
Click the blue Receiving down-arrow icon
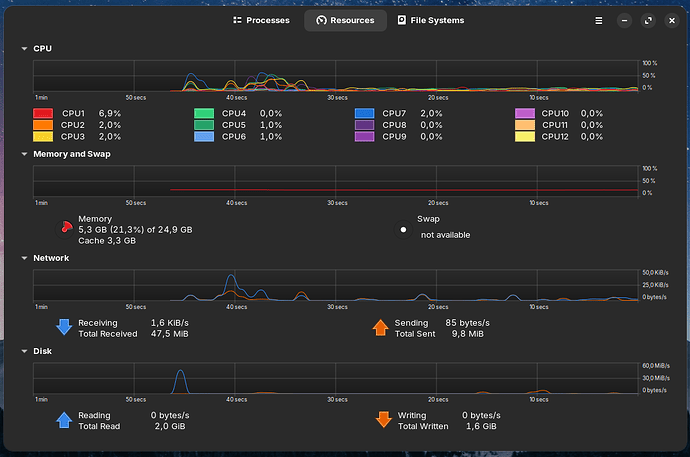[x=65, y=327]
